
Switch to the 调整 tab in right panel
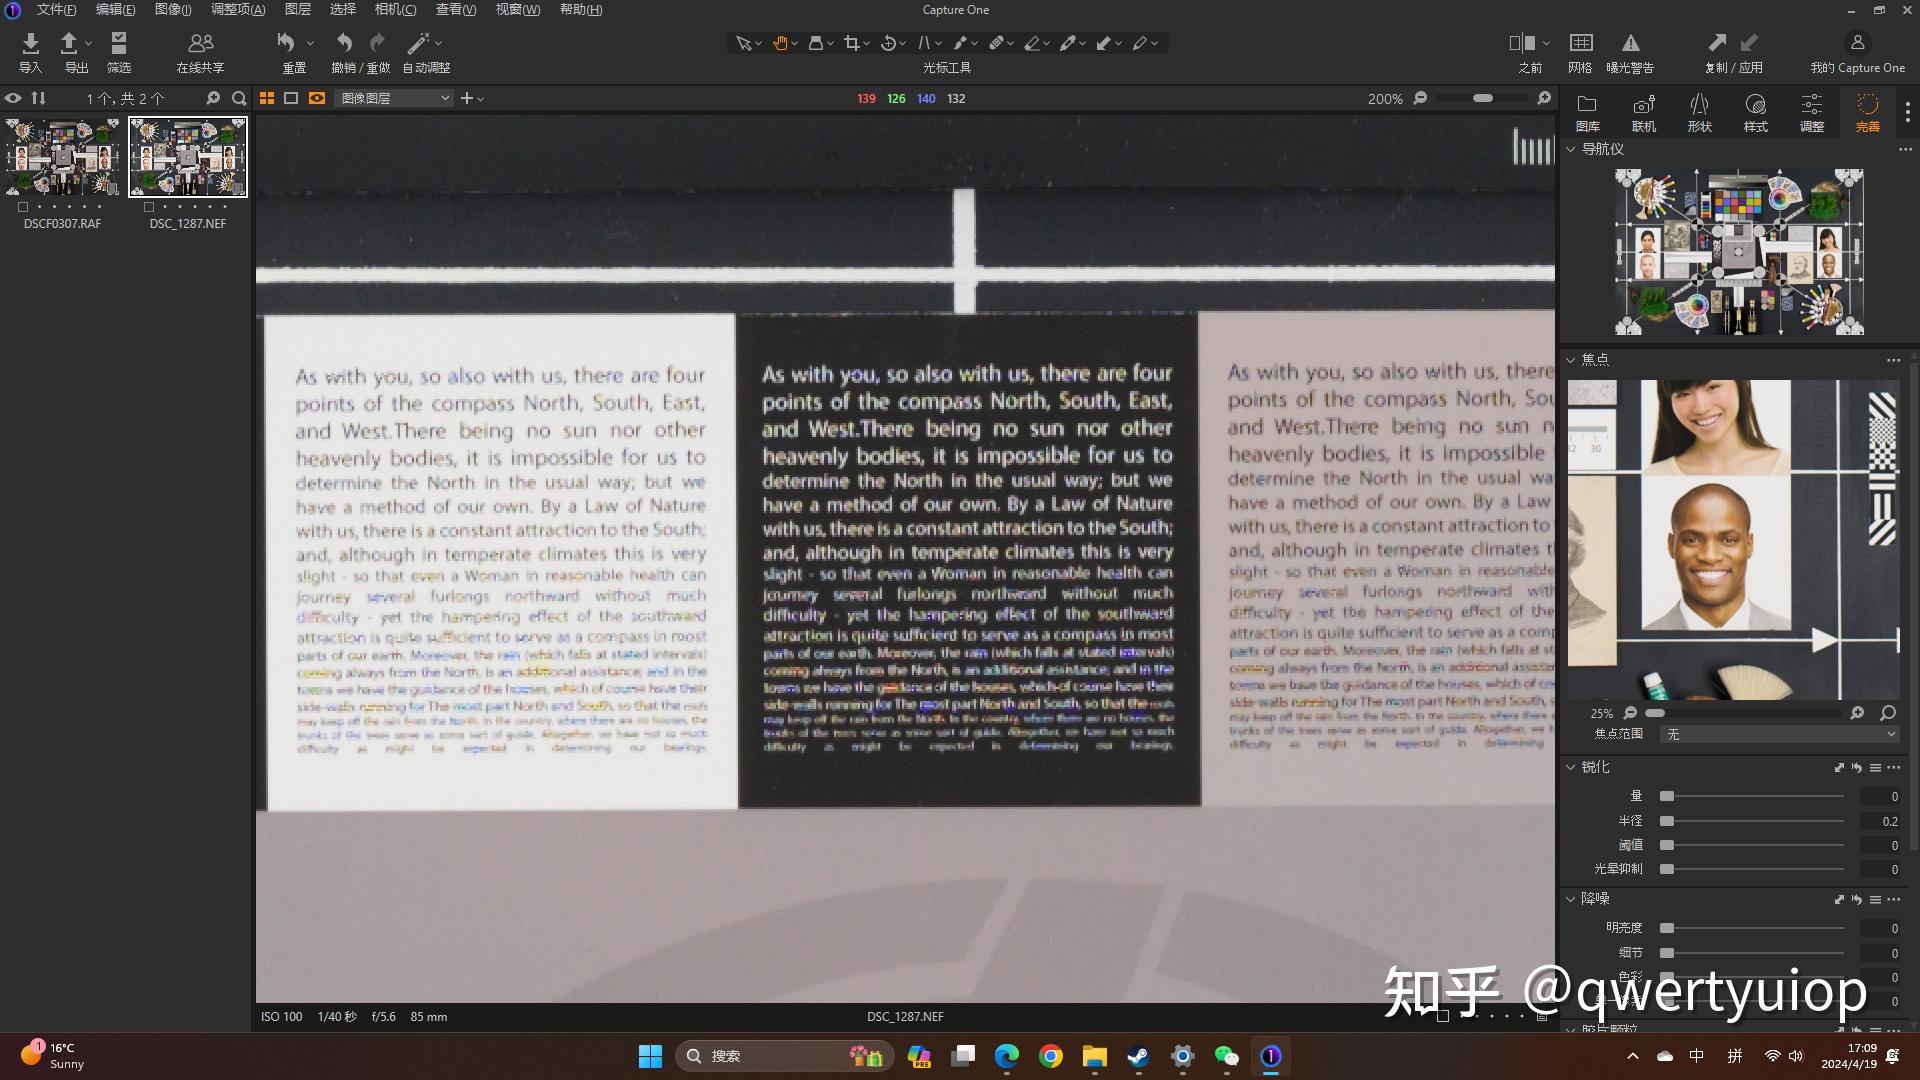[1810, 110]
